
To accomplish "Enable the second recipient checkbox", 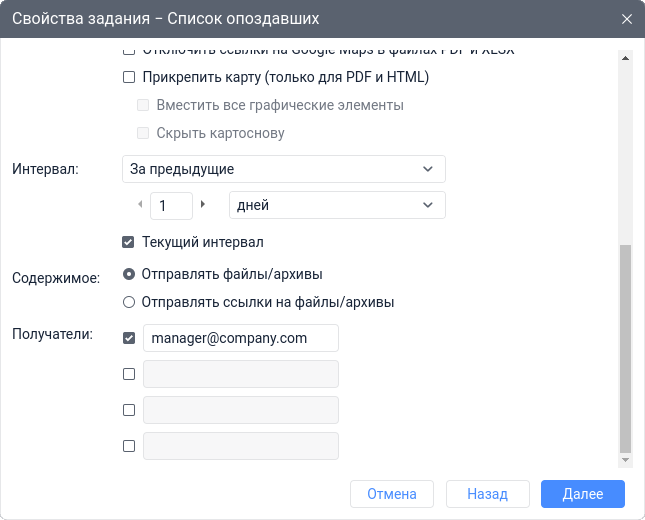I will (128, 374).
